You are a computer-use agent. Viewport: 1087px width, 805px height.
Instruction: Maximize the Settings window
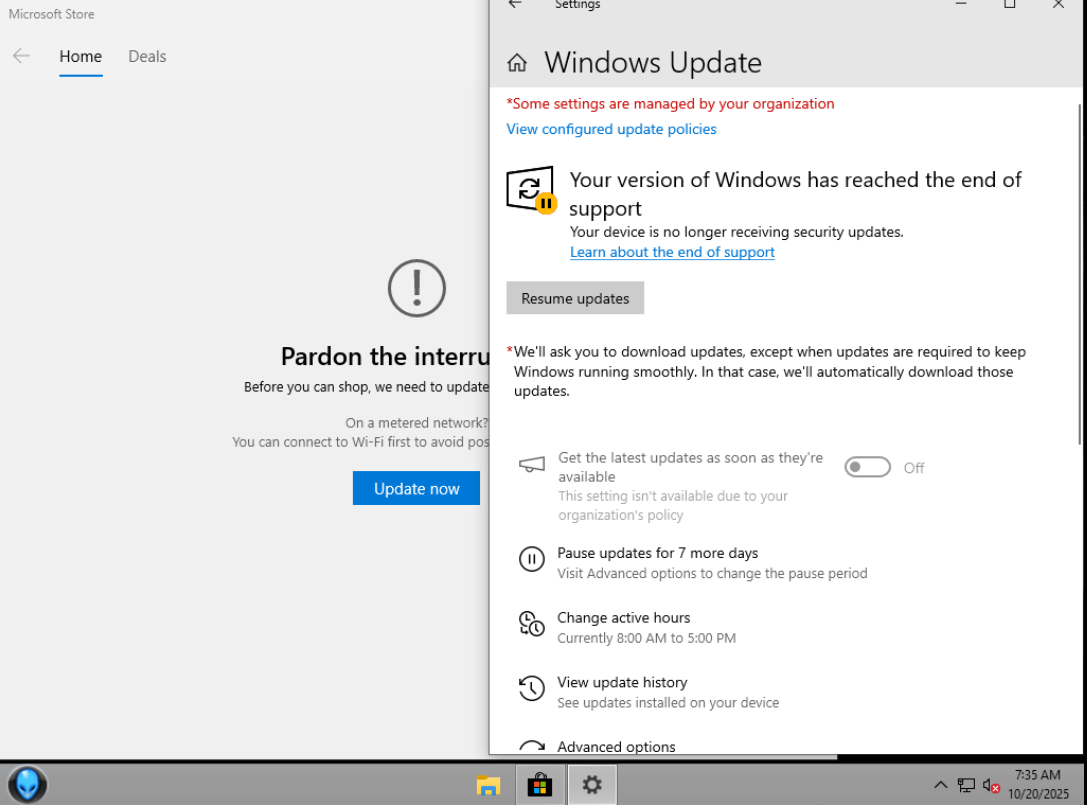pos(1009,4)
